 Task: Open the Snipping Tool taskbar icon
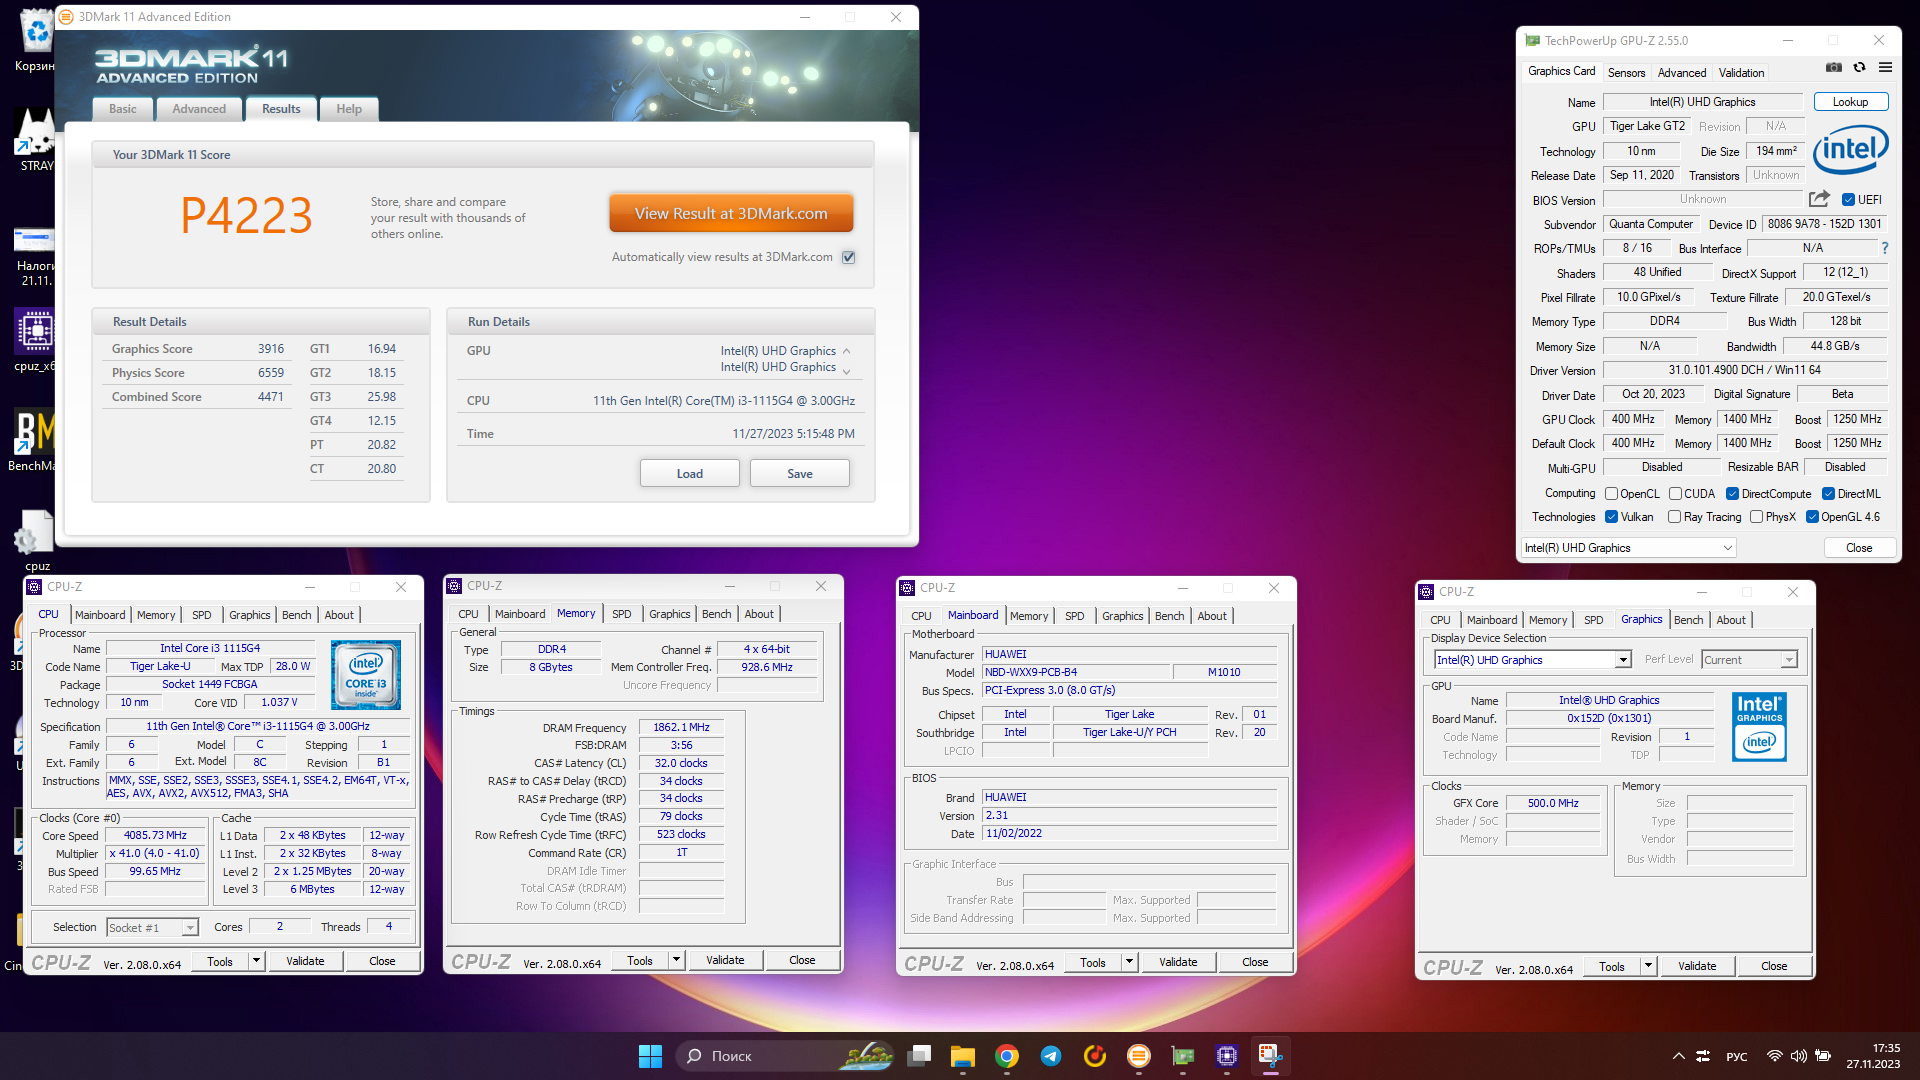[1271, 1056]
